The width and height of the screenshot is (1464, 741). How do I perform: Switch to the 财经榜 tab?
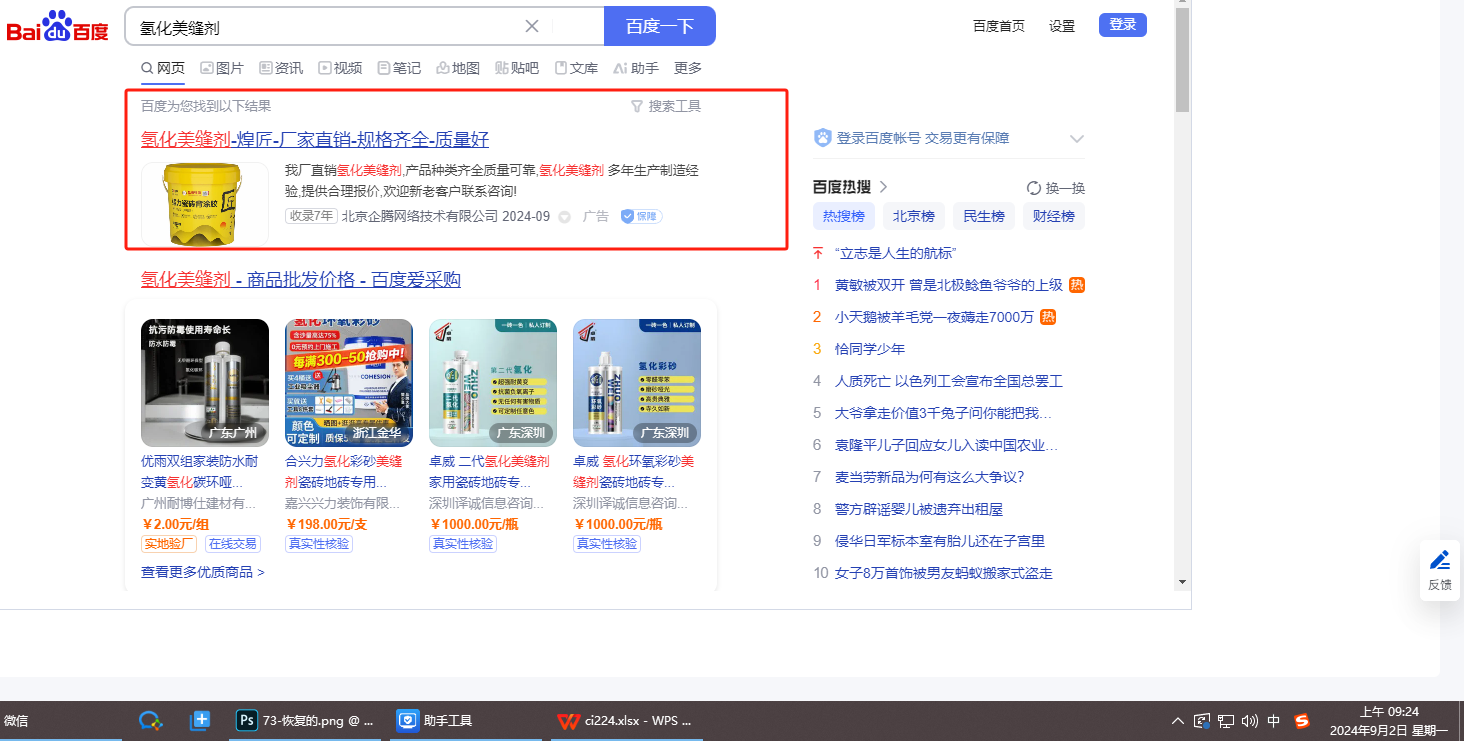(x=1054, y=216)
